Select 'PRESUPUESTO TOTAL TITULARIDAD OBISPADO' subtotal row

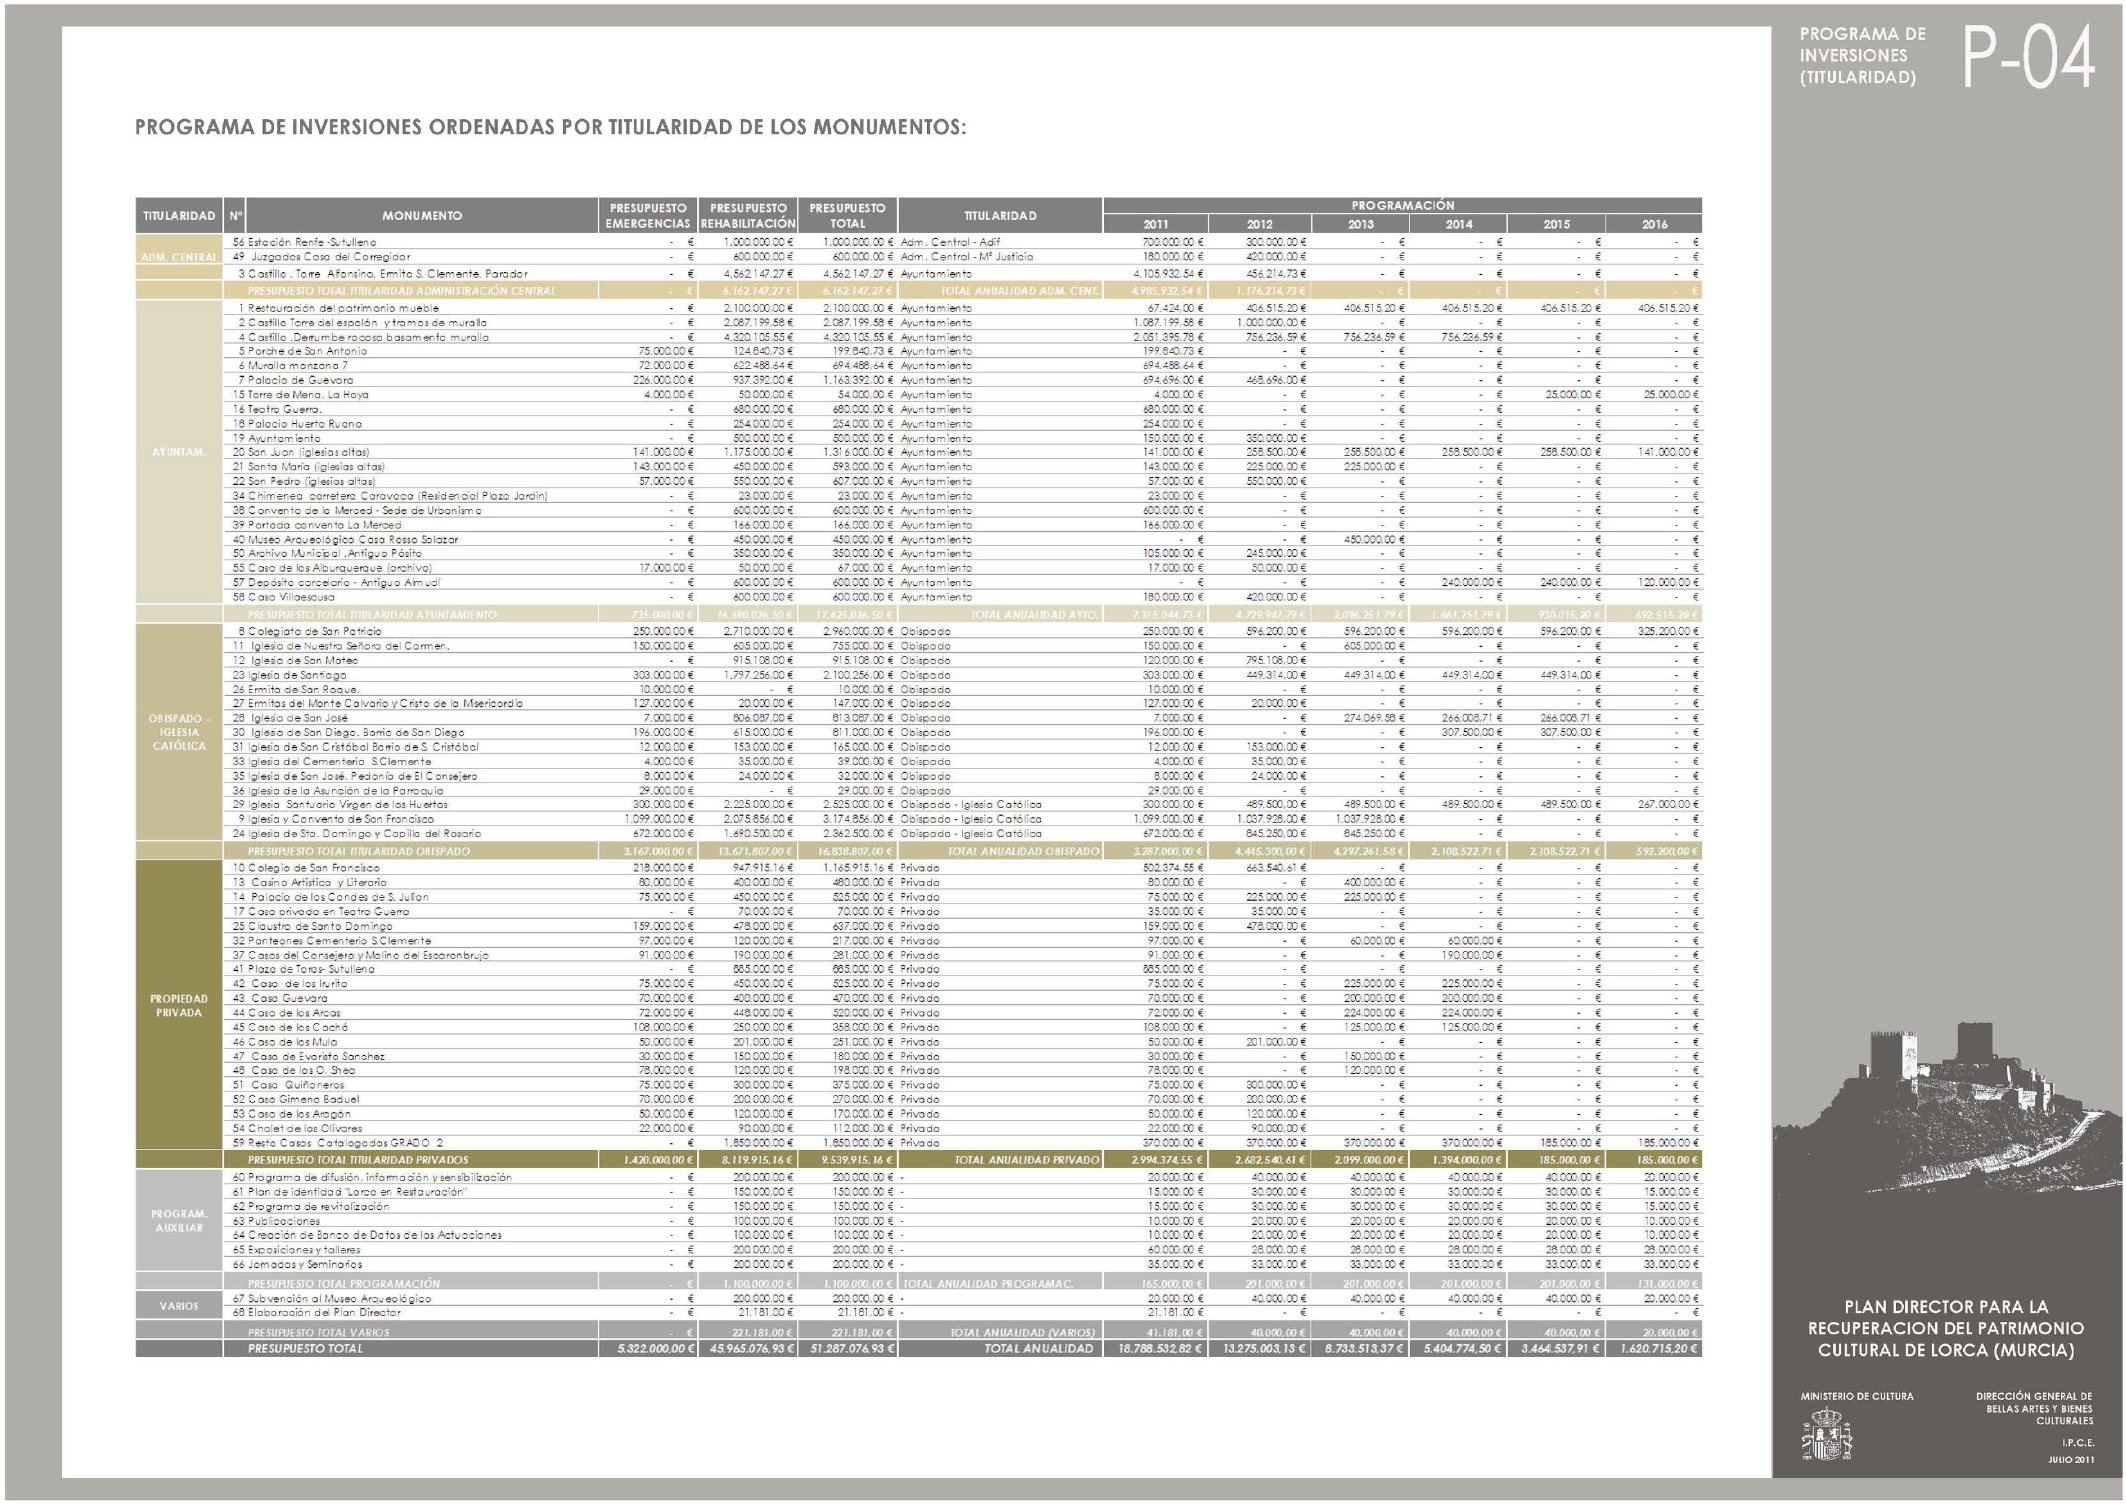point(918,852)
